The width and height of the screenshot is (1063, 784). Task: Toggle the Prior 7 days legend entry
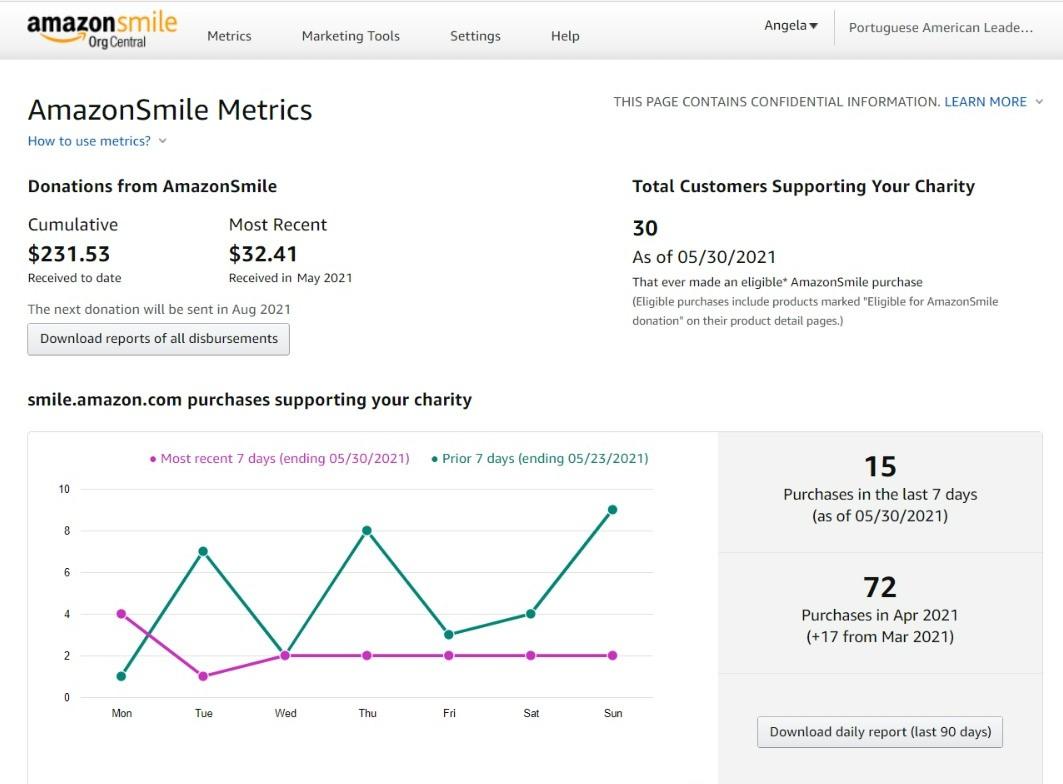point(540,458)
